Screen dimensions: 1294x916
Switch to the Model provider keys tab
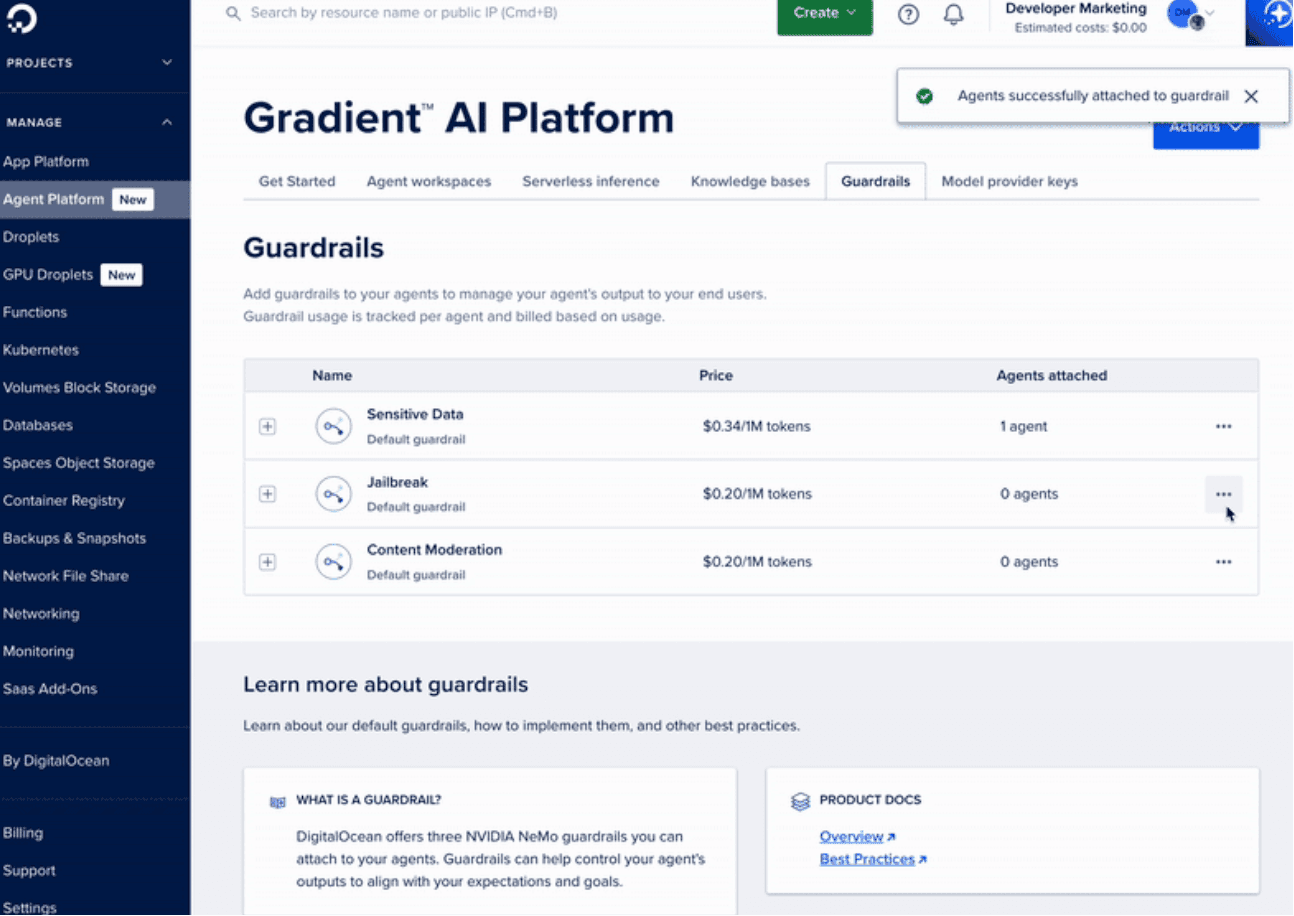coord(1009,181)
